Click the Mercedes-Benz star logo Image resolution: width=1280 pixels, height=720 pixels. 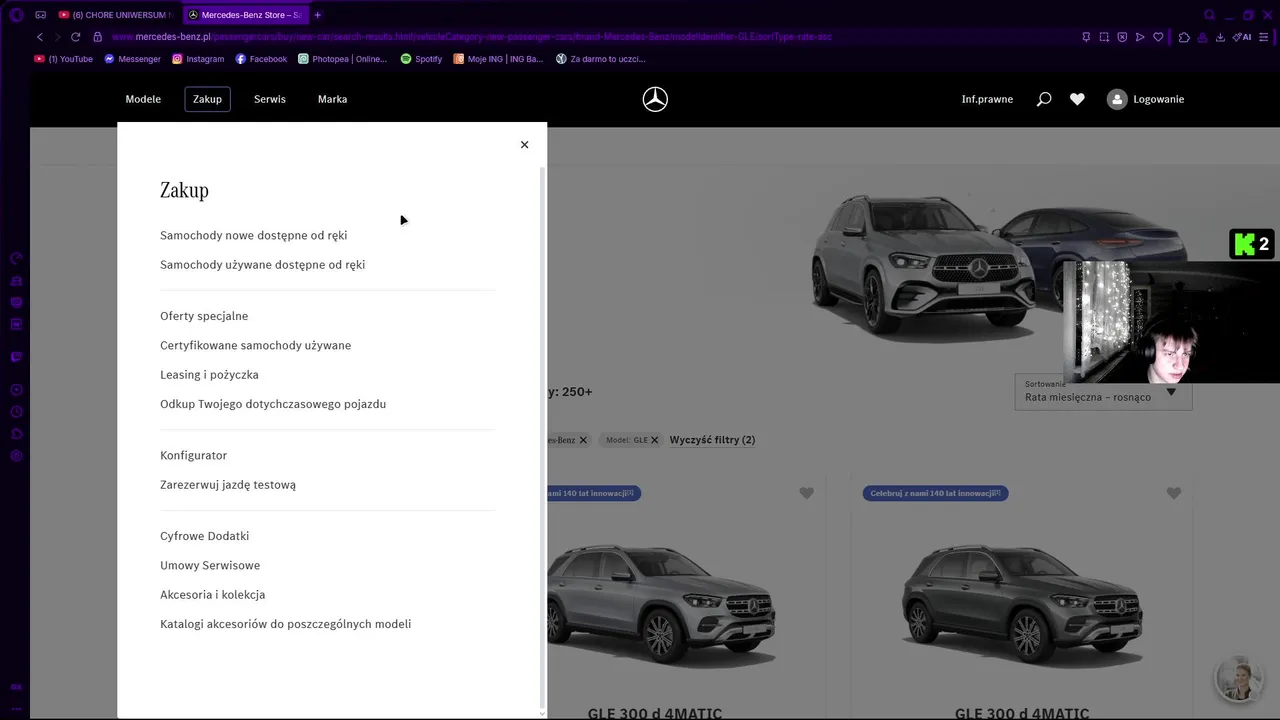(655, 99)
